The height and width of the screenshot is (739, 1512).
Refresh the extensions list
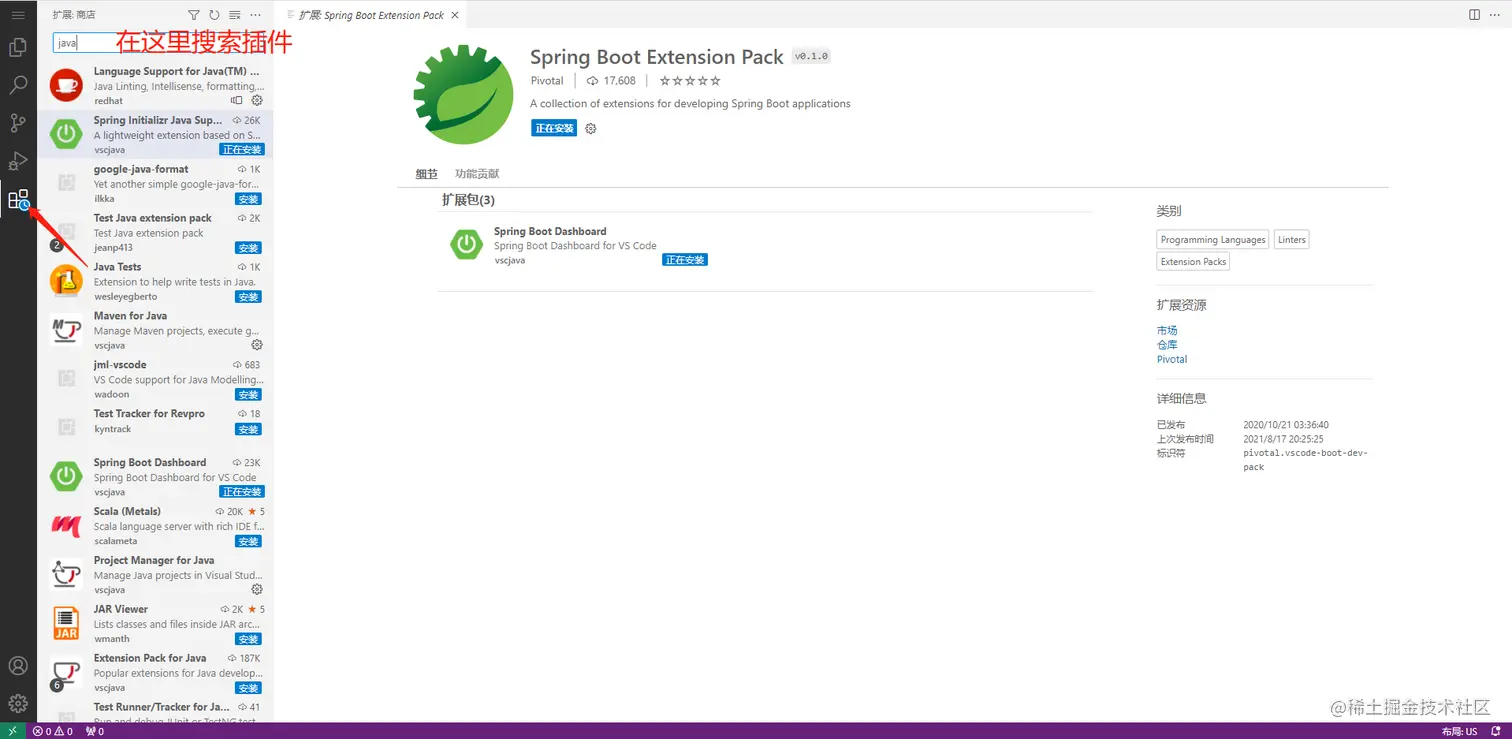point(214,15)
